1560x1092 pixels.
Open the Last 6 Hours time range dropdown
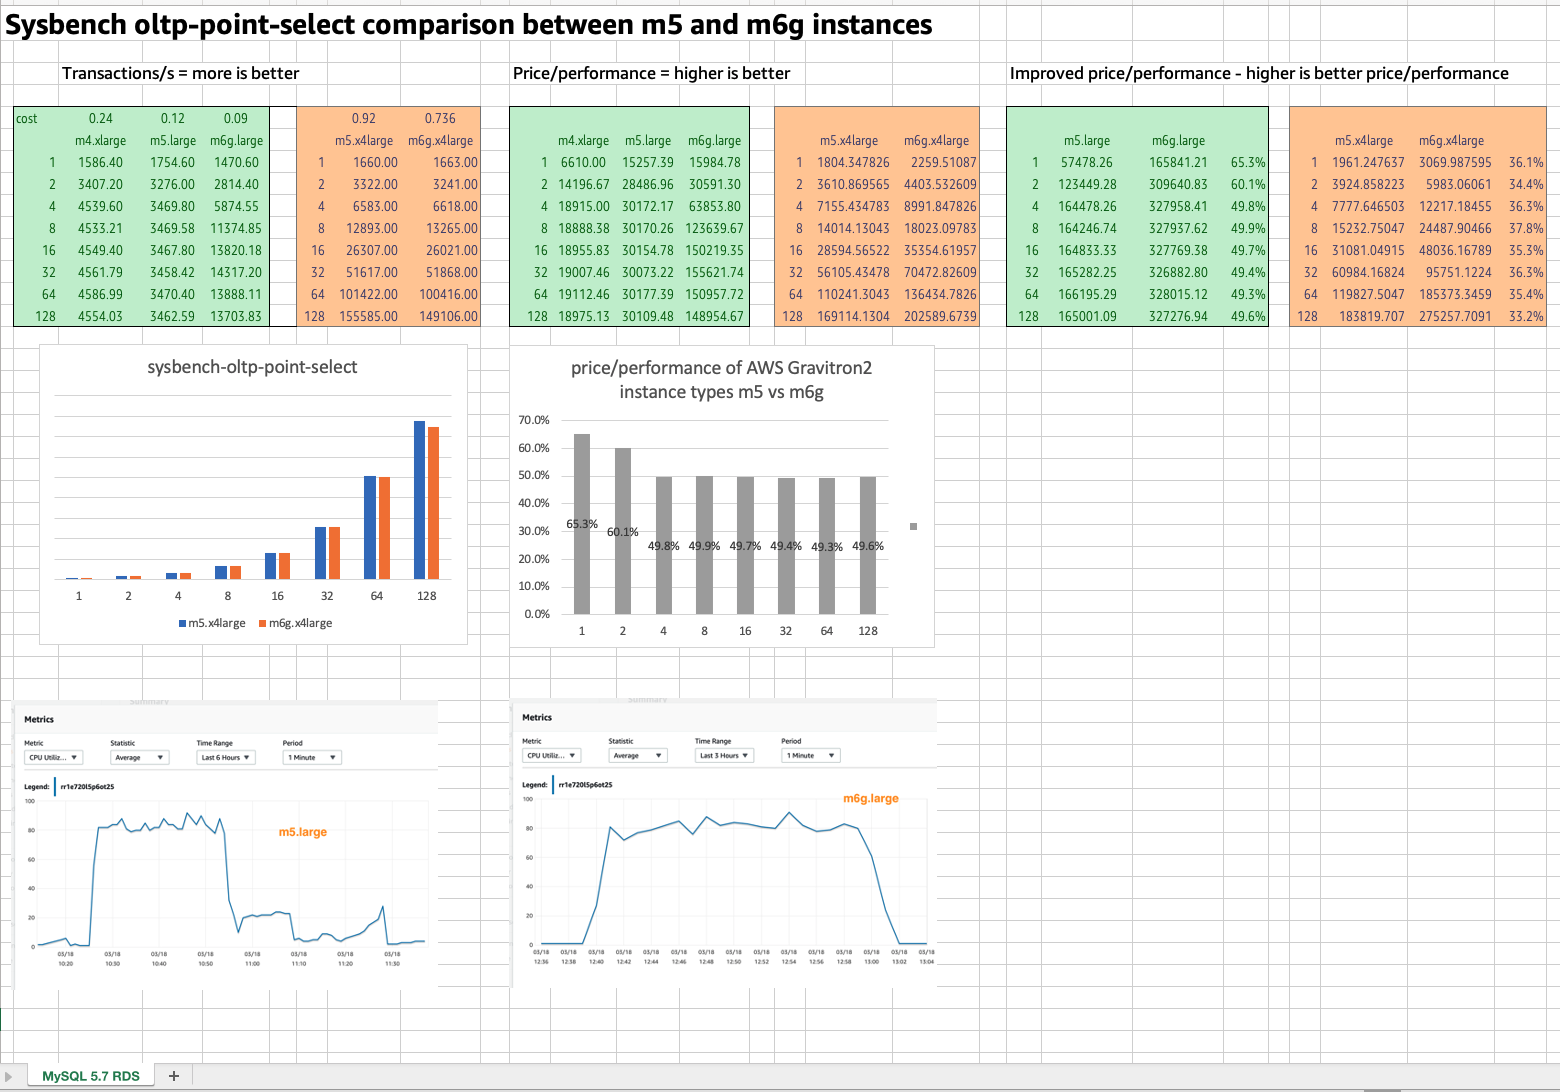226,757
